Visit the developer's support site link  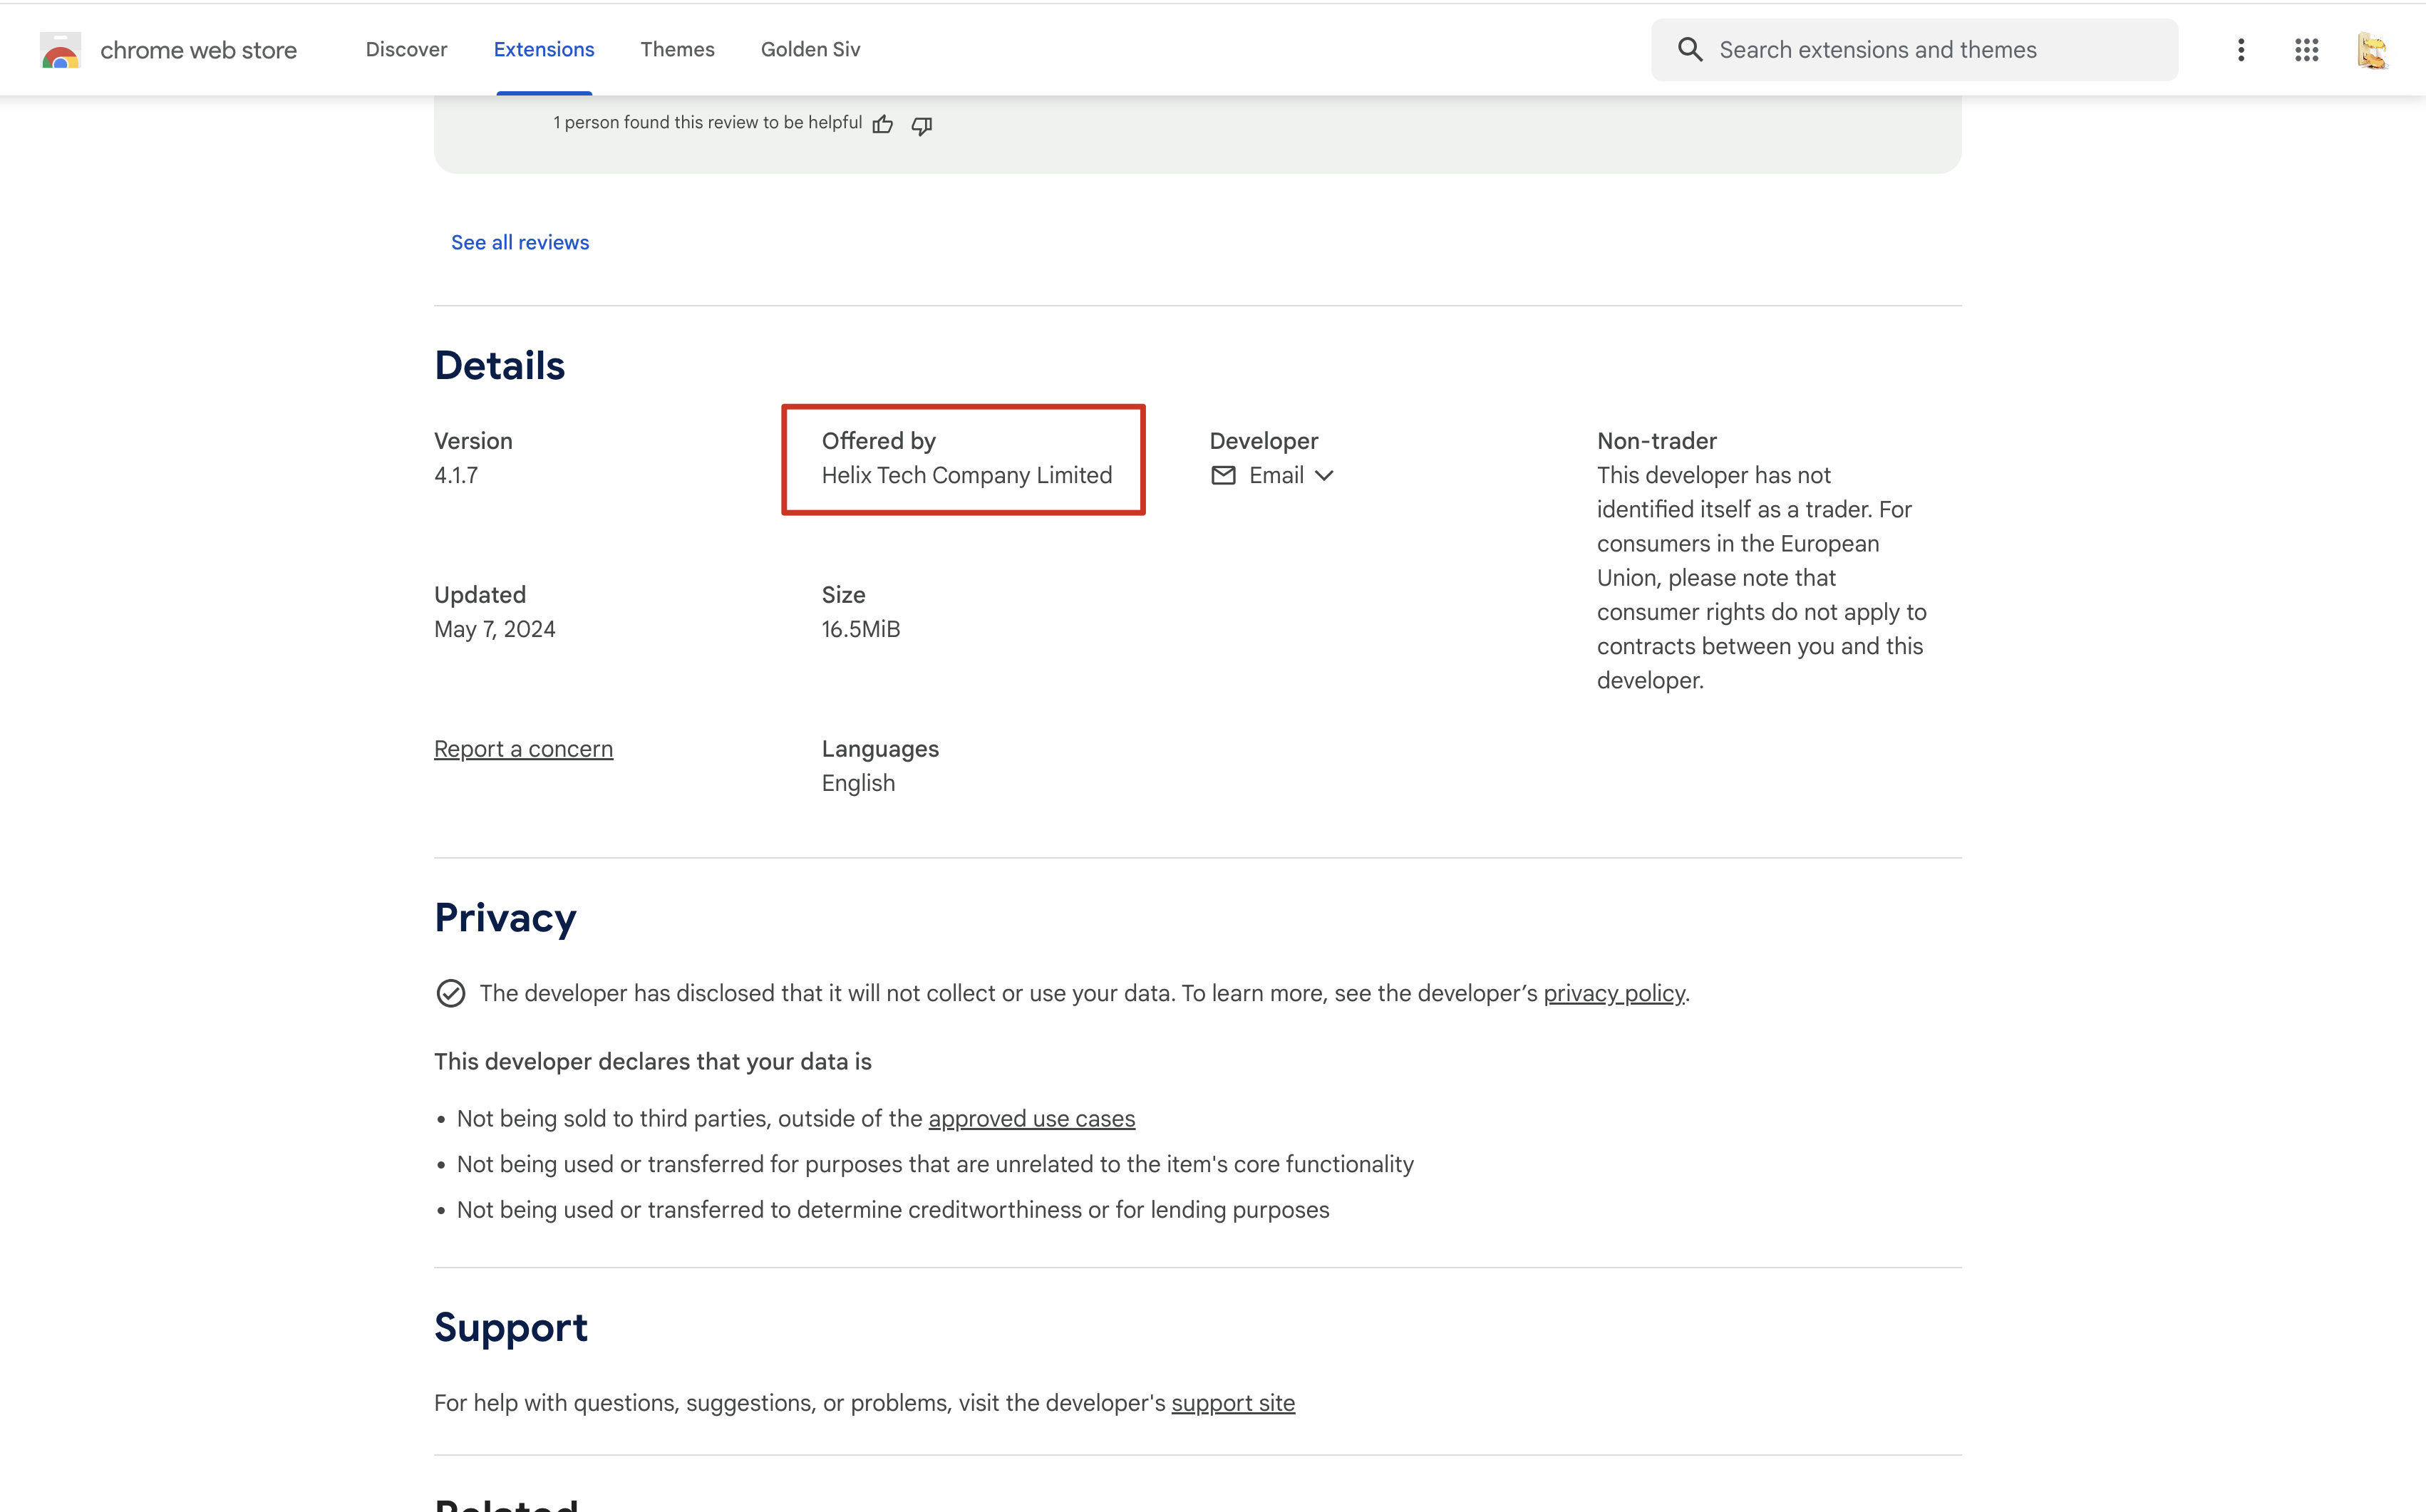[x=1233, y=1403]
